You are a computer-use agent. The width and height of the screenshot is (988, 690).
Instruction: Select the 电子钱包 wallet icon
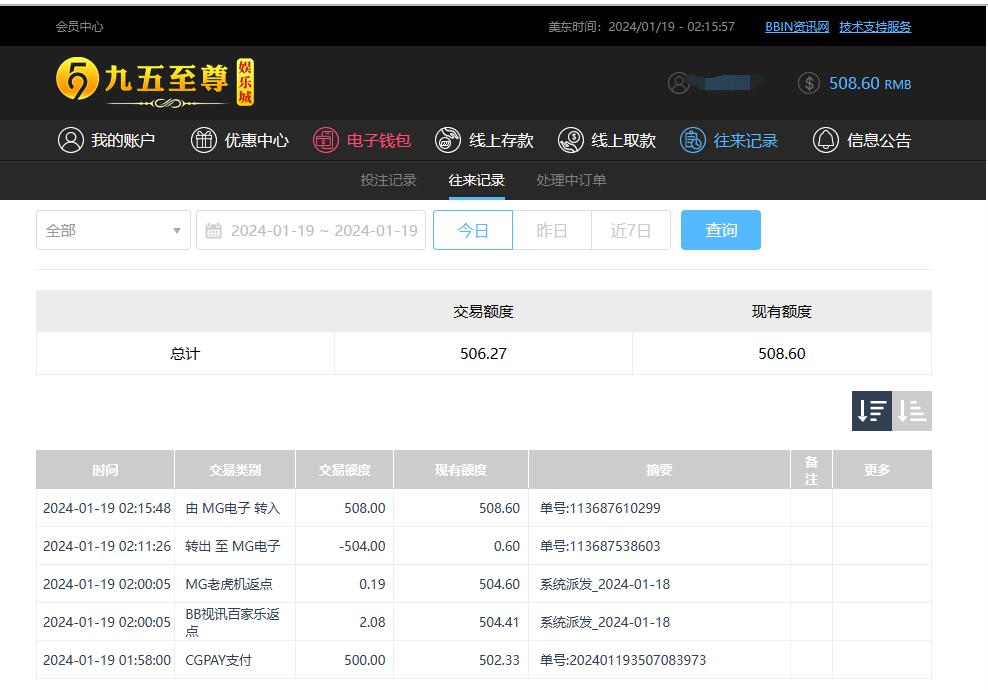pos(326,140)
